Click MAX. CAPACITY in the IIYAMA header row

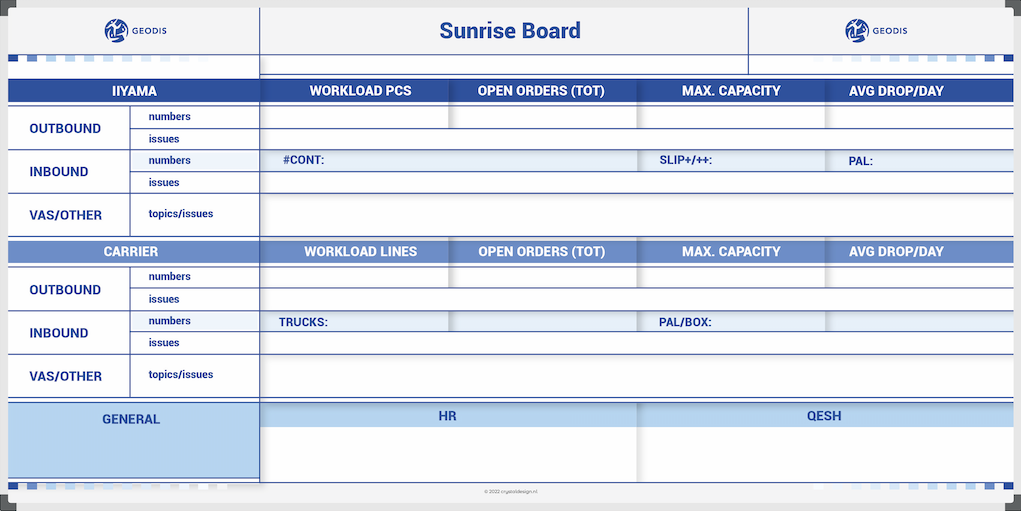click(x=731, y=91)
